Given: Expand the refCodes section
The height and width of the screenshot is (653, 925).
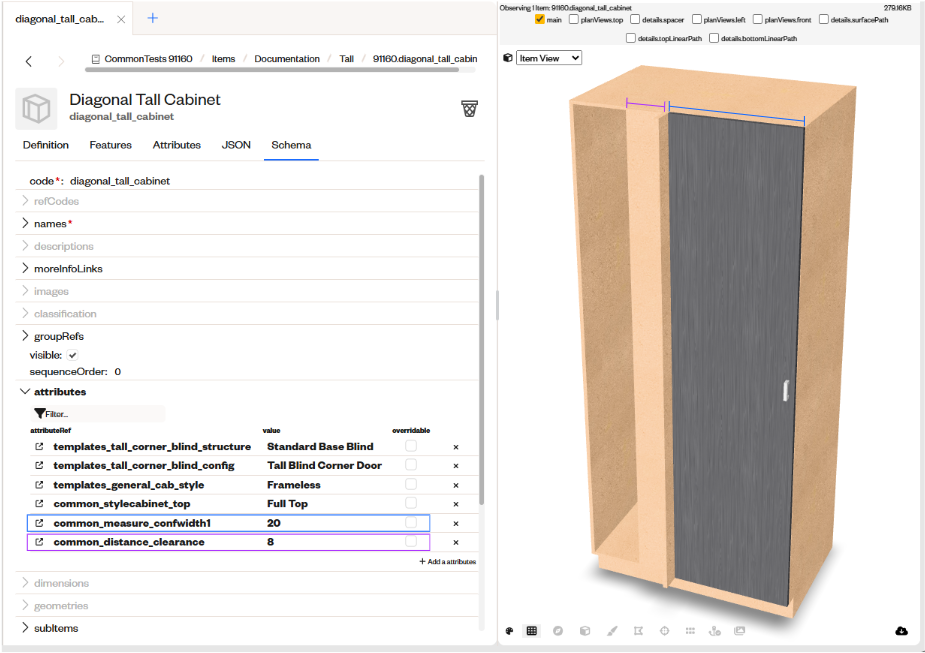Looking at the screenshot, I should [25, 201].
